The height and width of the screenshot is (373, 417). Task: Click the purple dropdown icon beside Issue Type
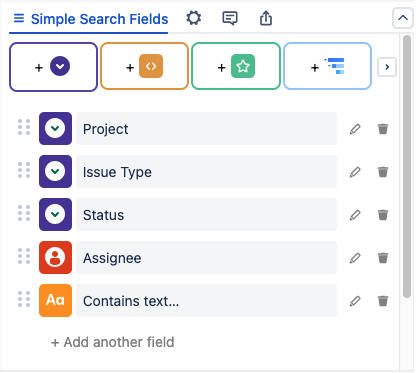coord(55,171)
